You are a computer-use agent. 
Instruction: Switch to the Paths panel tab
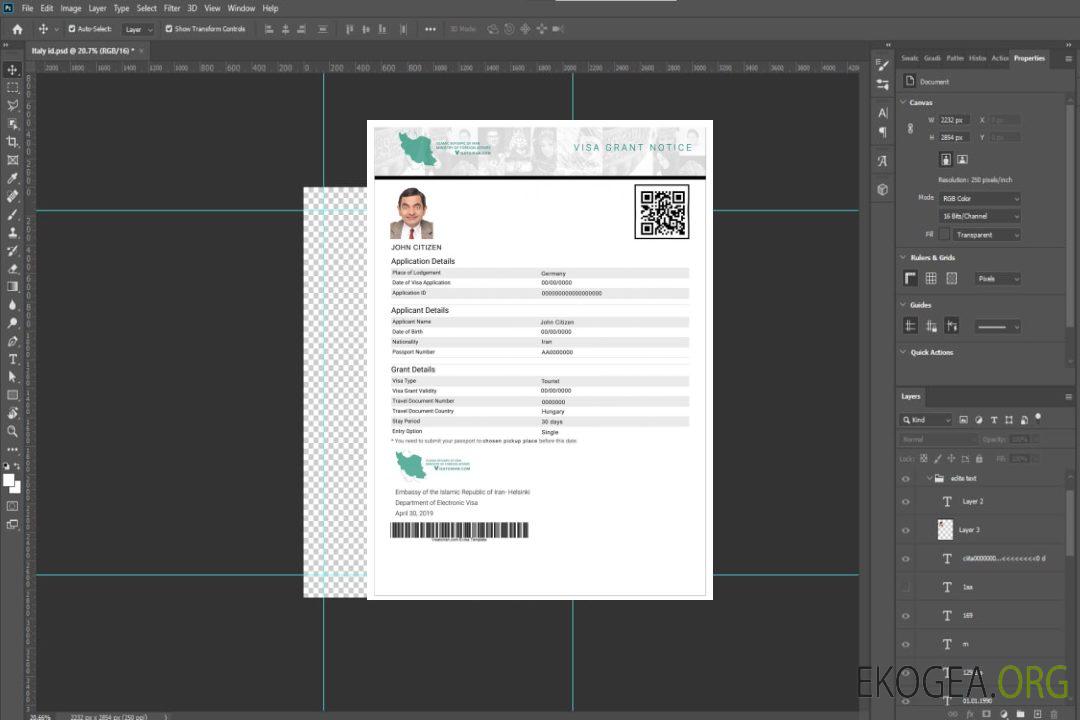point(955,59)
